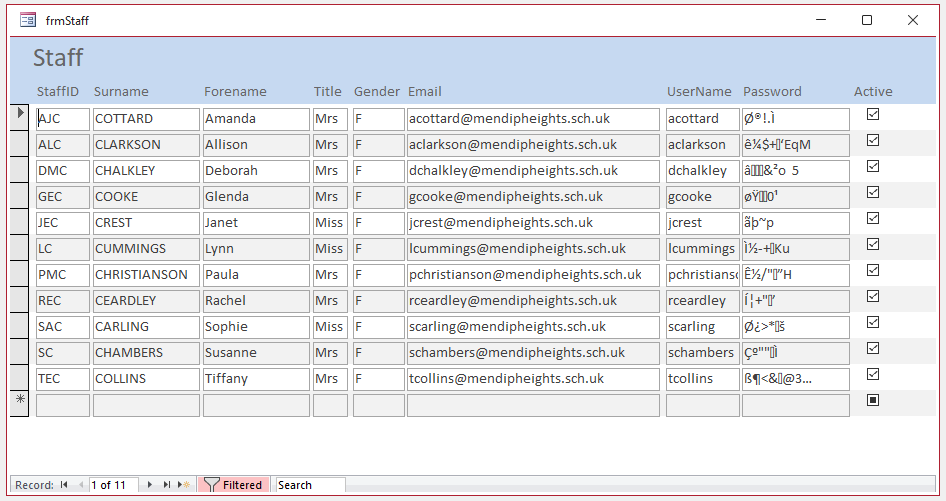
Task: Select the PMC row selector
Action: [x=20, y=274]
